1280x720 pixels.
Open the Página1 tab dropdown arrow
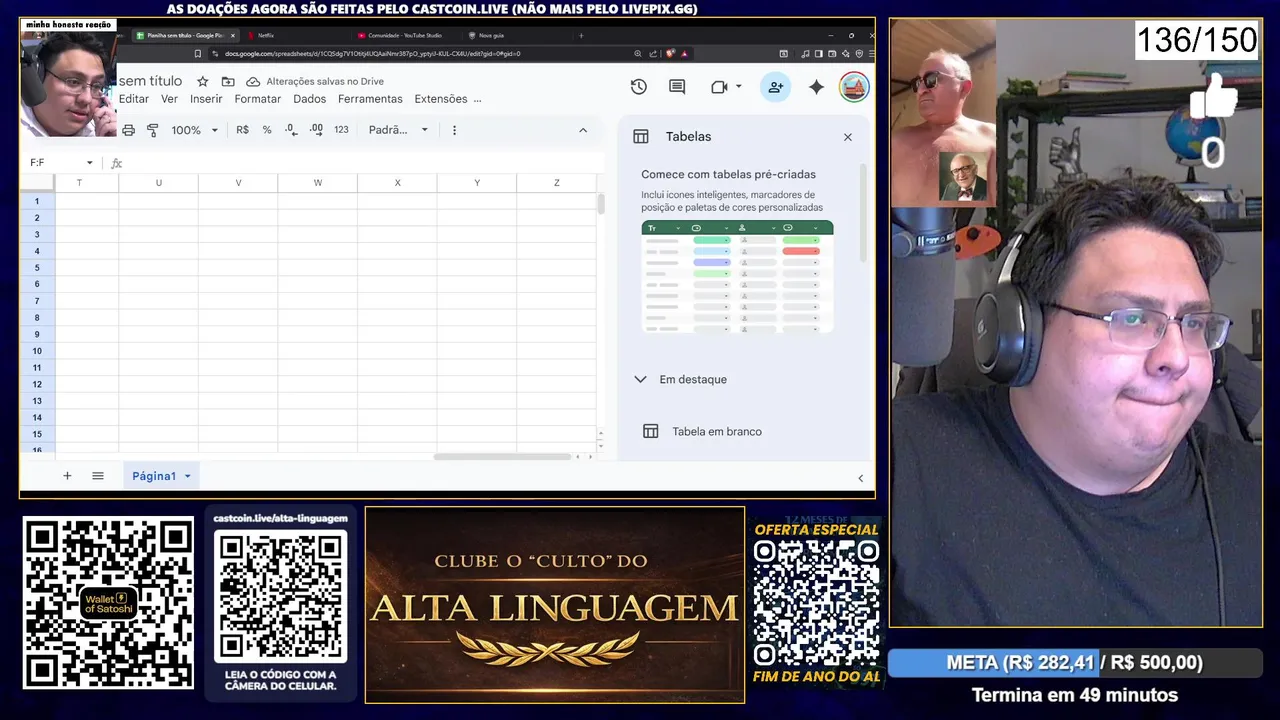187,476
